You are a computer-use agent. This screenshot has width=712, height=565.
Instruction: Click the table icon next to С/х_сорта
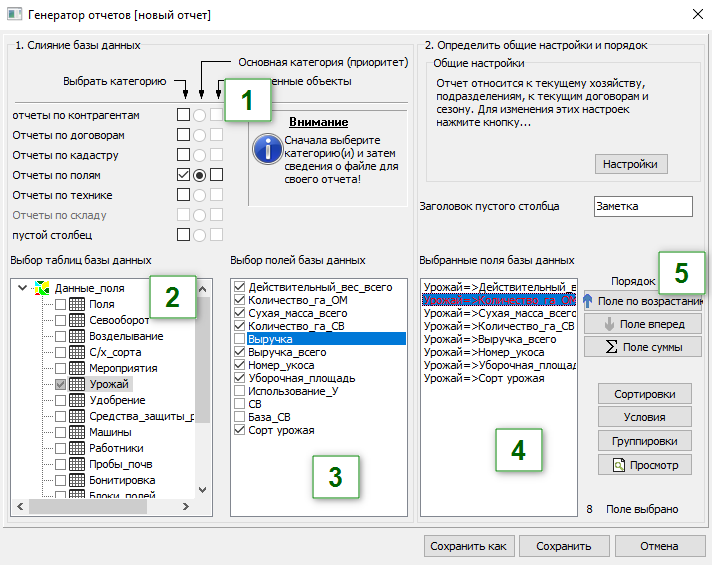click(x=77, y=352)
